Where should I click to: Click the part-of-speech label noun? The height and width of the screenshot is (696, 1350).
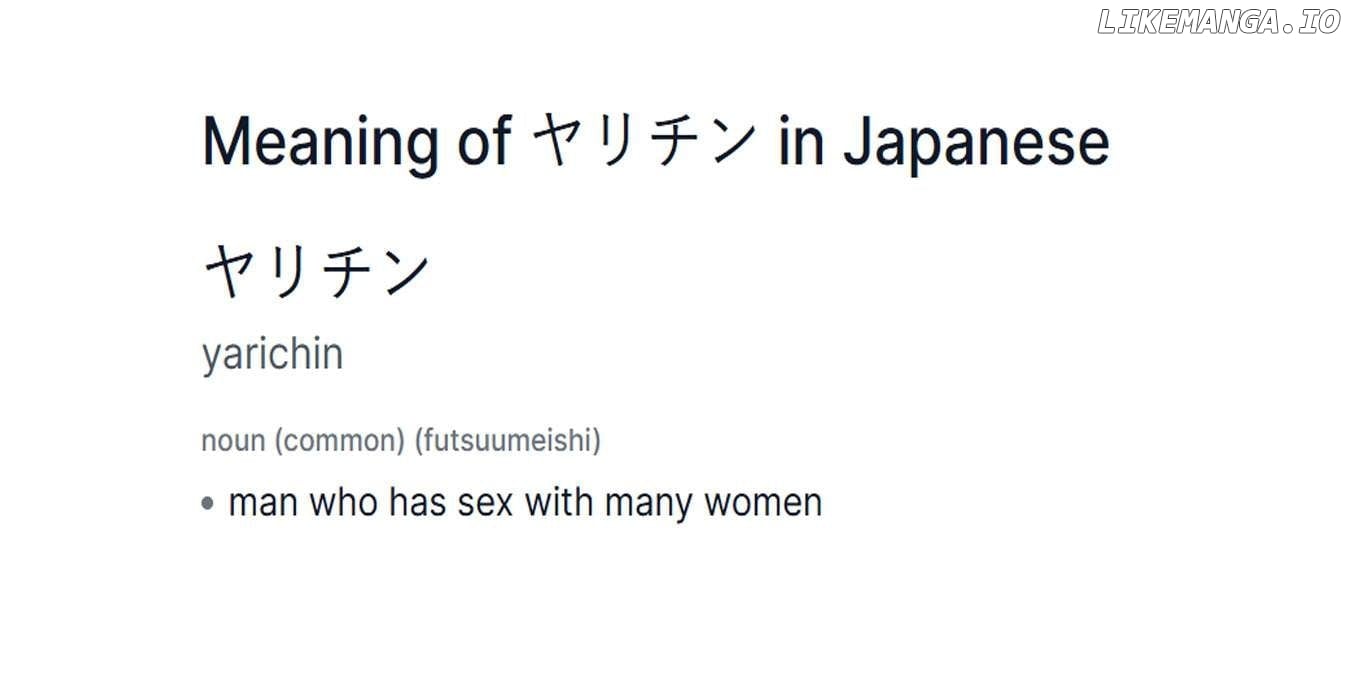pyautogui.click(x=234, y=441)
